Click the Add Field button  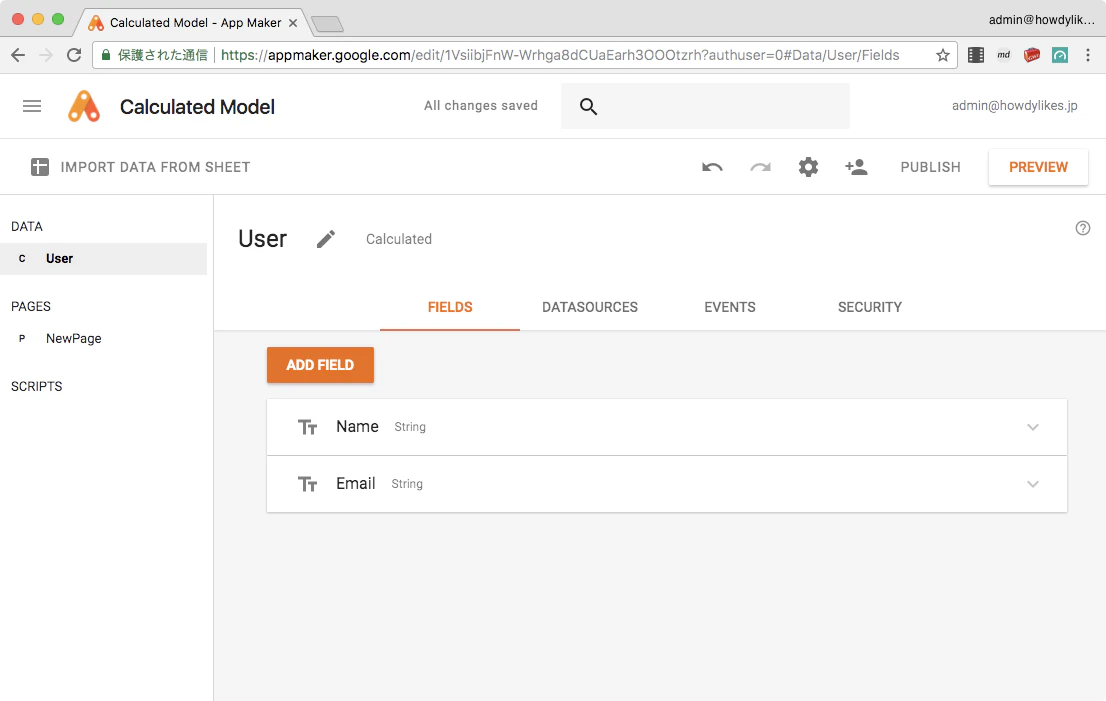click(320, 365)
